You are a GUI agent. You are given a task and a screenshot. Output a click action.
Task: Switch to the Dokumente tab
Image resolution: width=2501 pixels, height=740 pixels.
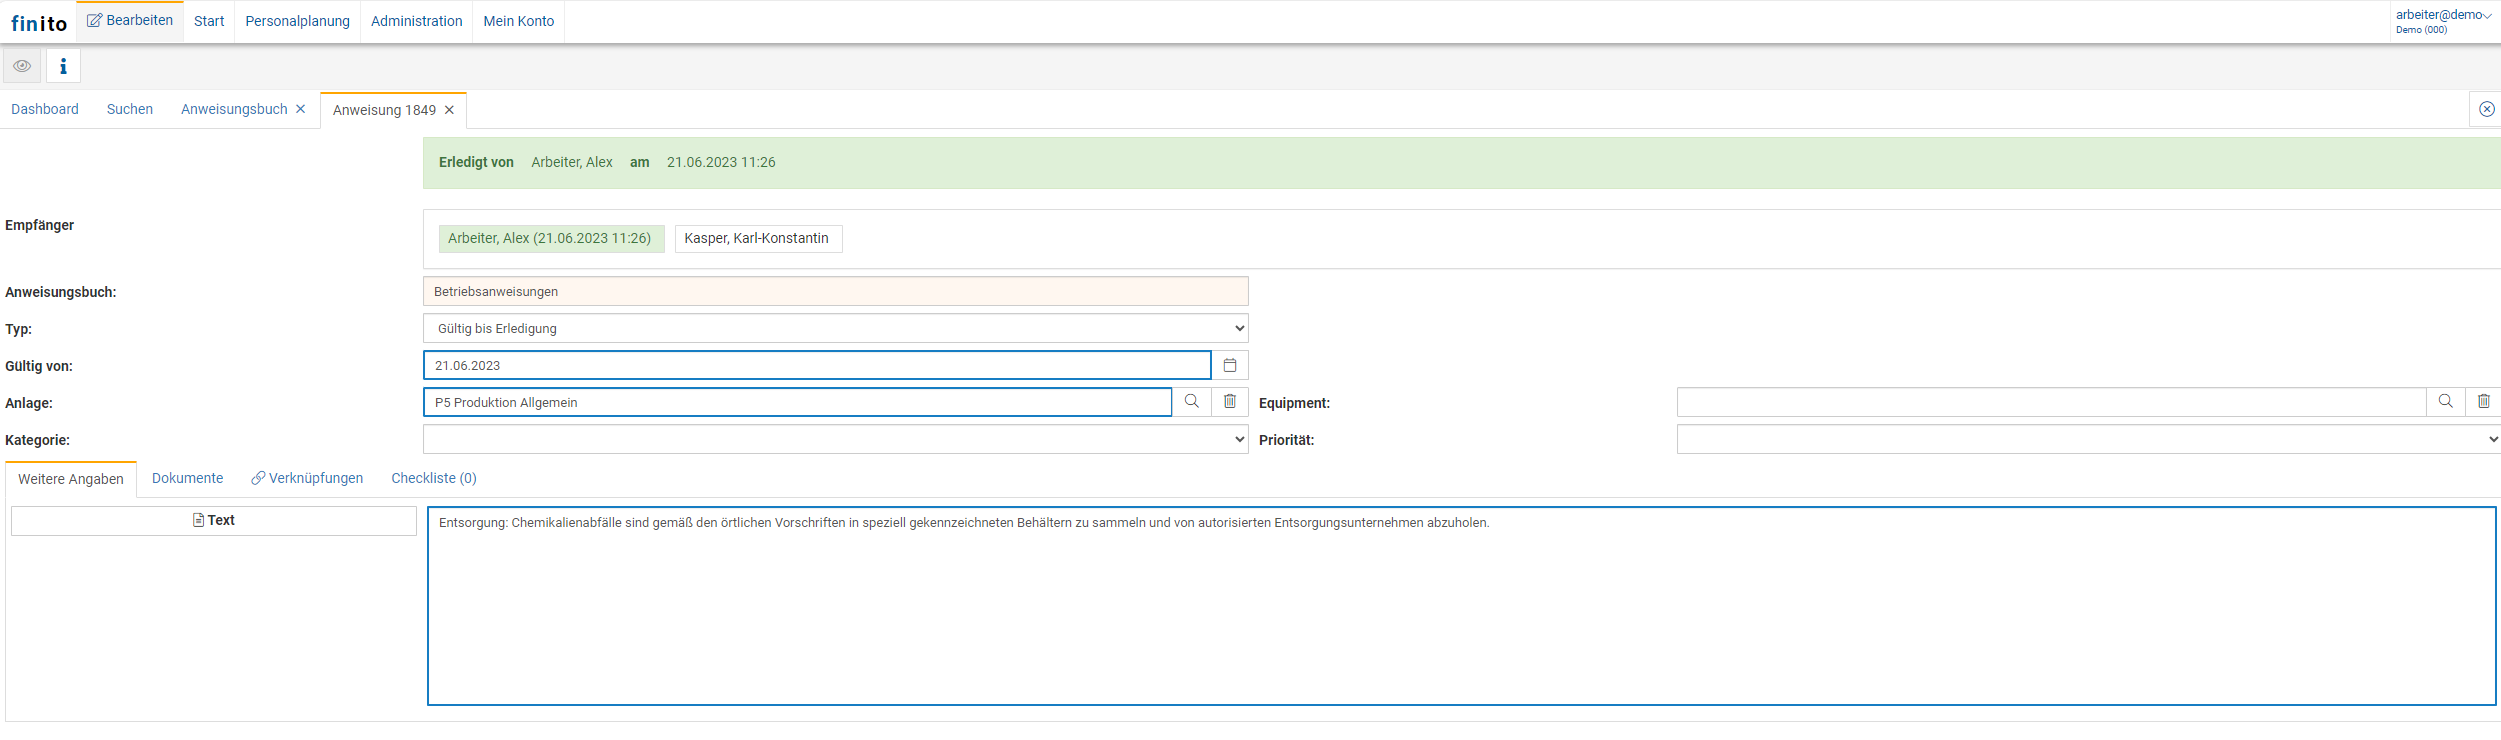click(187, 478)
